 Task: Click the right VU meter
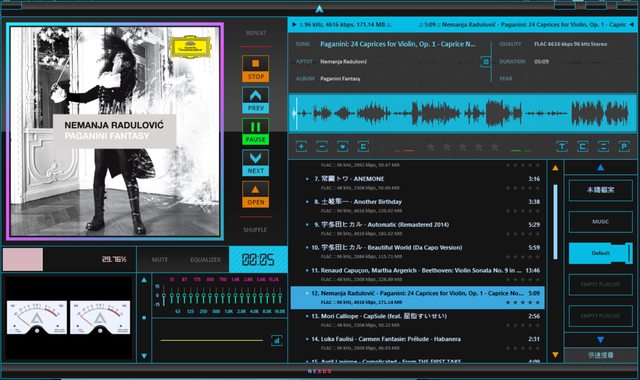pos(100,318)
